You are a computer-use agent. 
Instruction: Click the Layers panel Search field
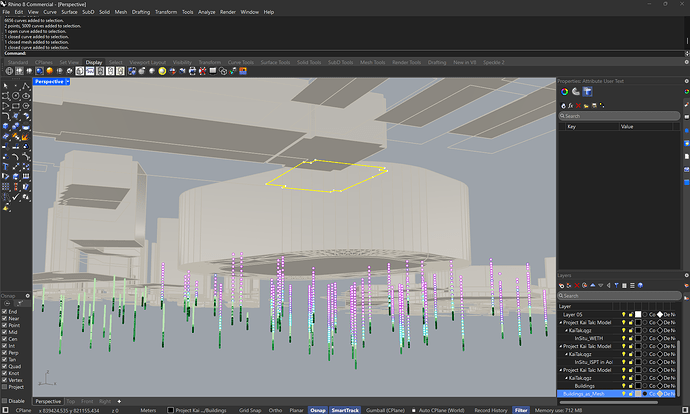click(620, 296)
